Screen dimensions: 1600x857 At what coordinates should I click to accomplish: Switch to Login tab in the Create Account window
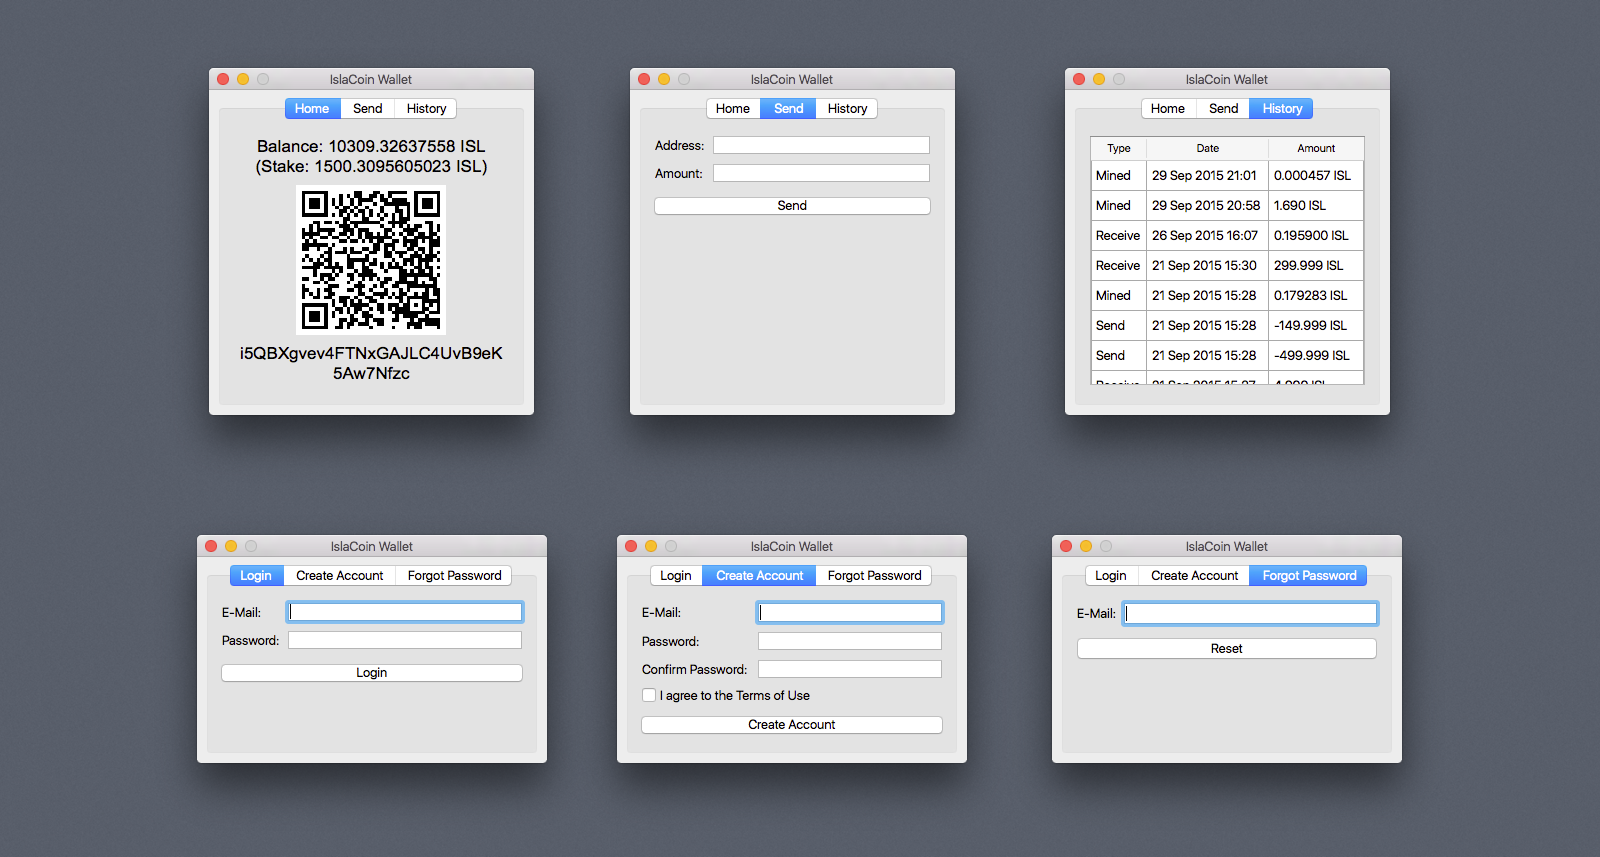(676, 576)
